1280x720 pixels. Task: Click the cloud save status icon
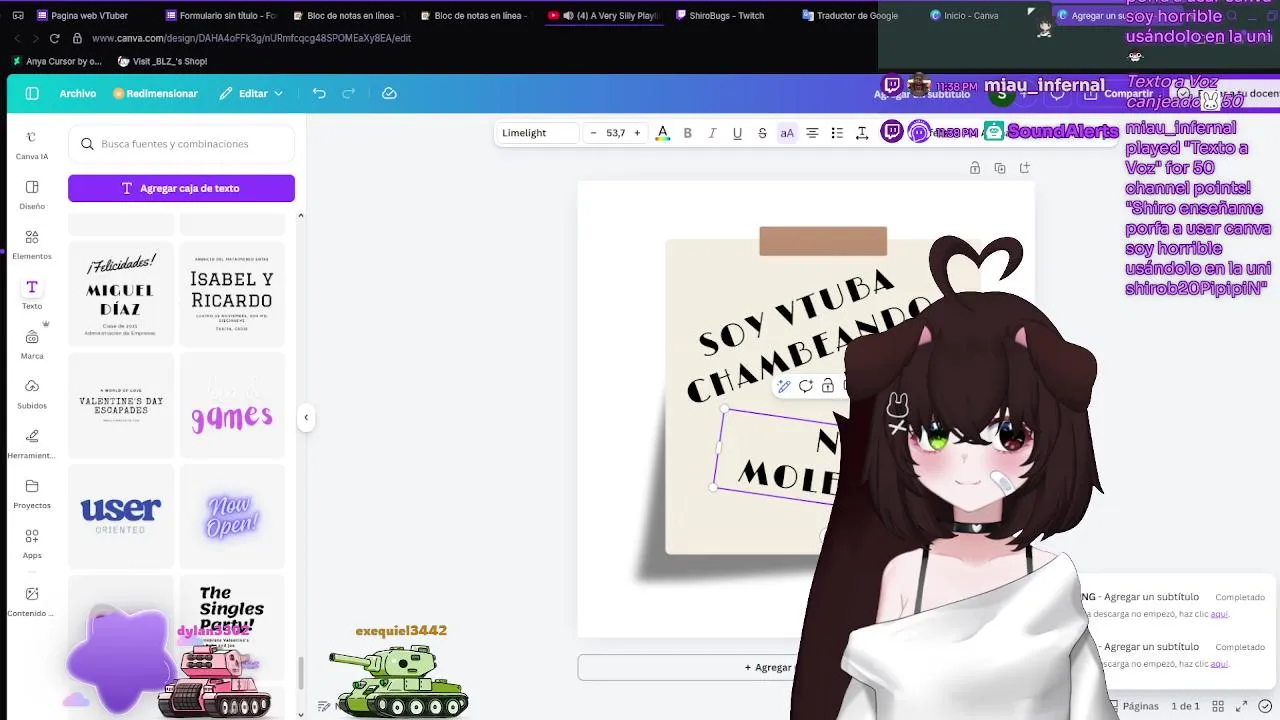tap(390, 93)
